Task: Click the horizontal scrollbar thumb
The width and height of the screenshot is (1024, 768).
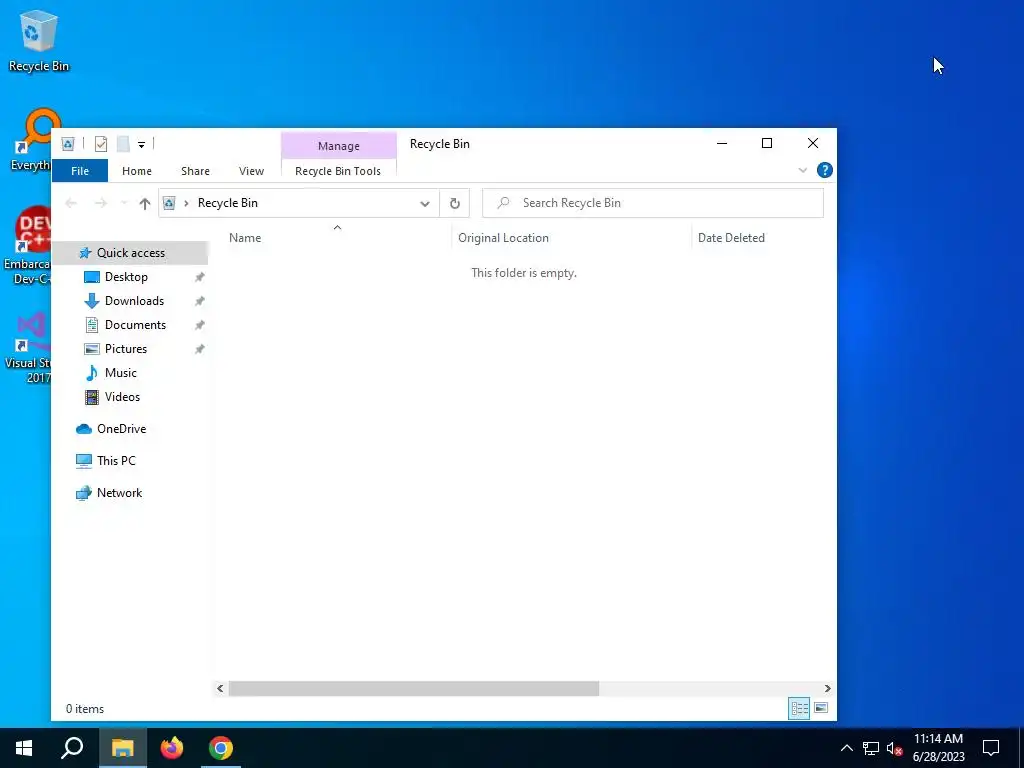Action: [413, 688]
